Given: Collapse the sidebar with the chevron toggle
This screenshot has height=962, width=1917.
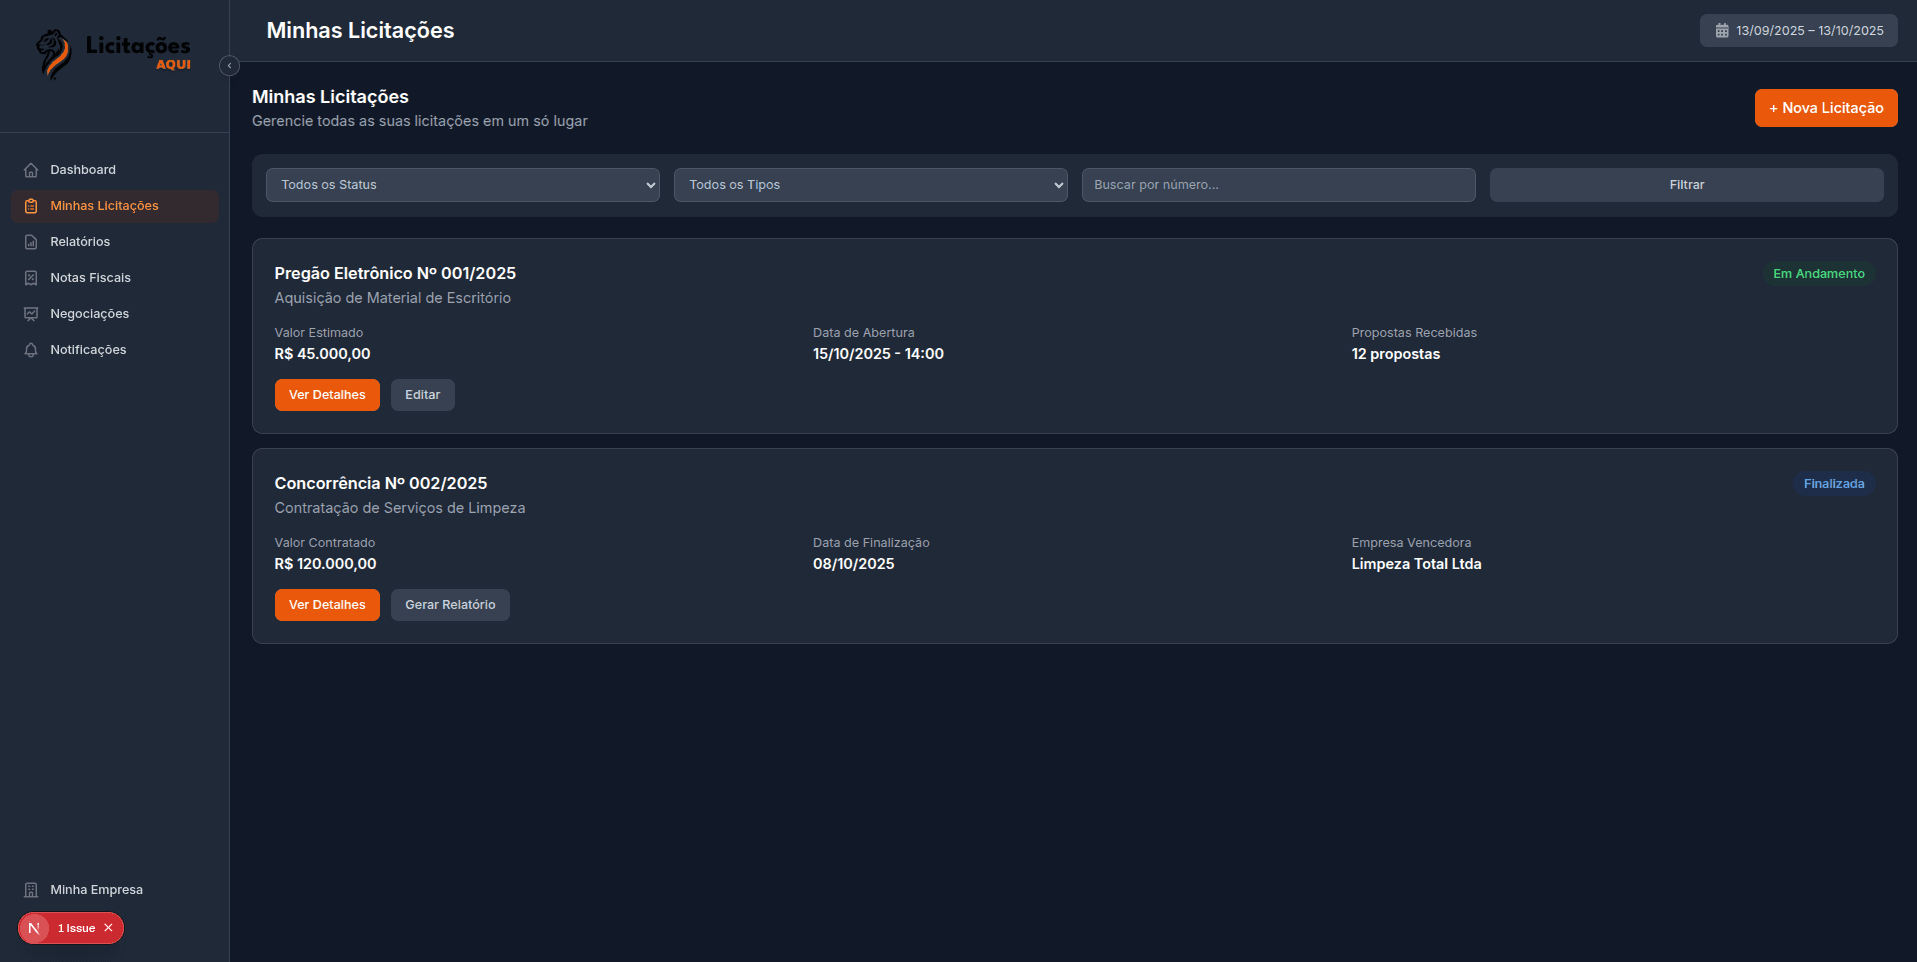Looking at the screenshot, I should (x=229, y=66).
